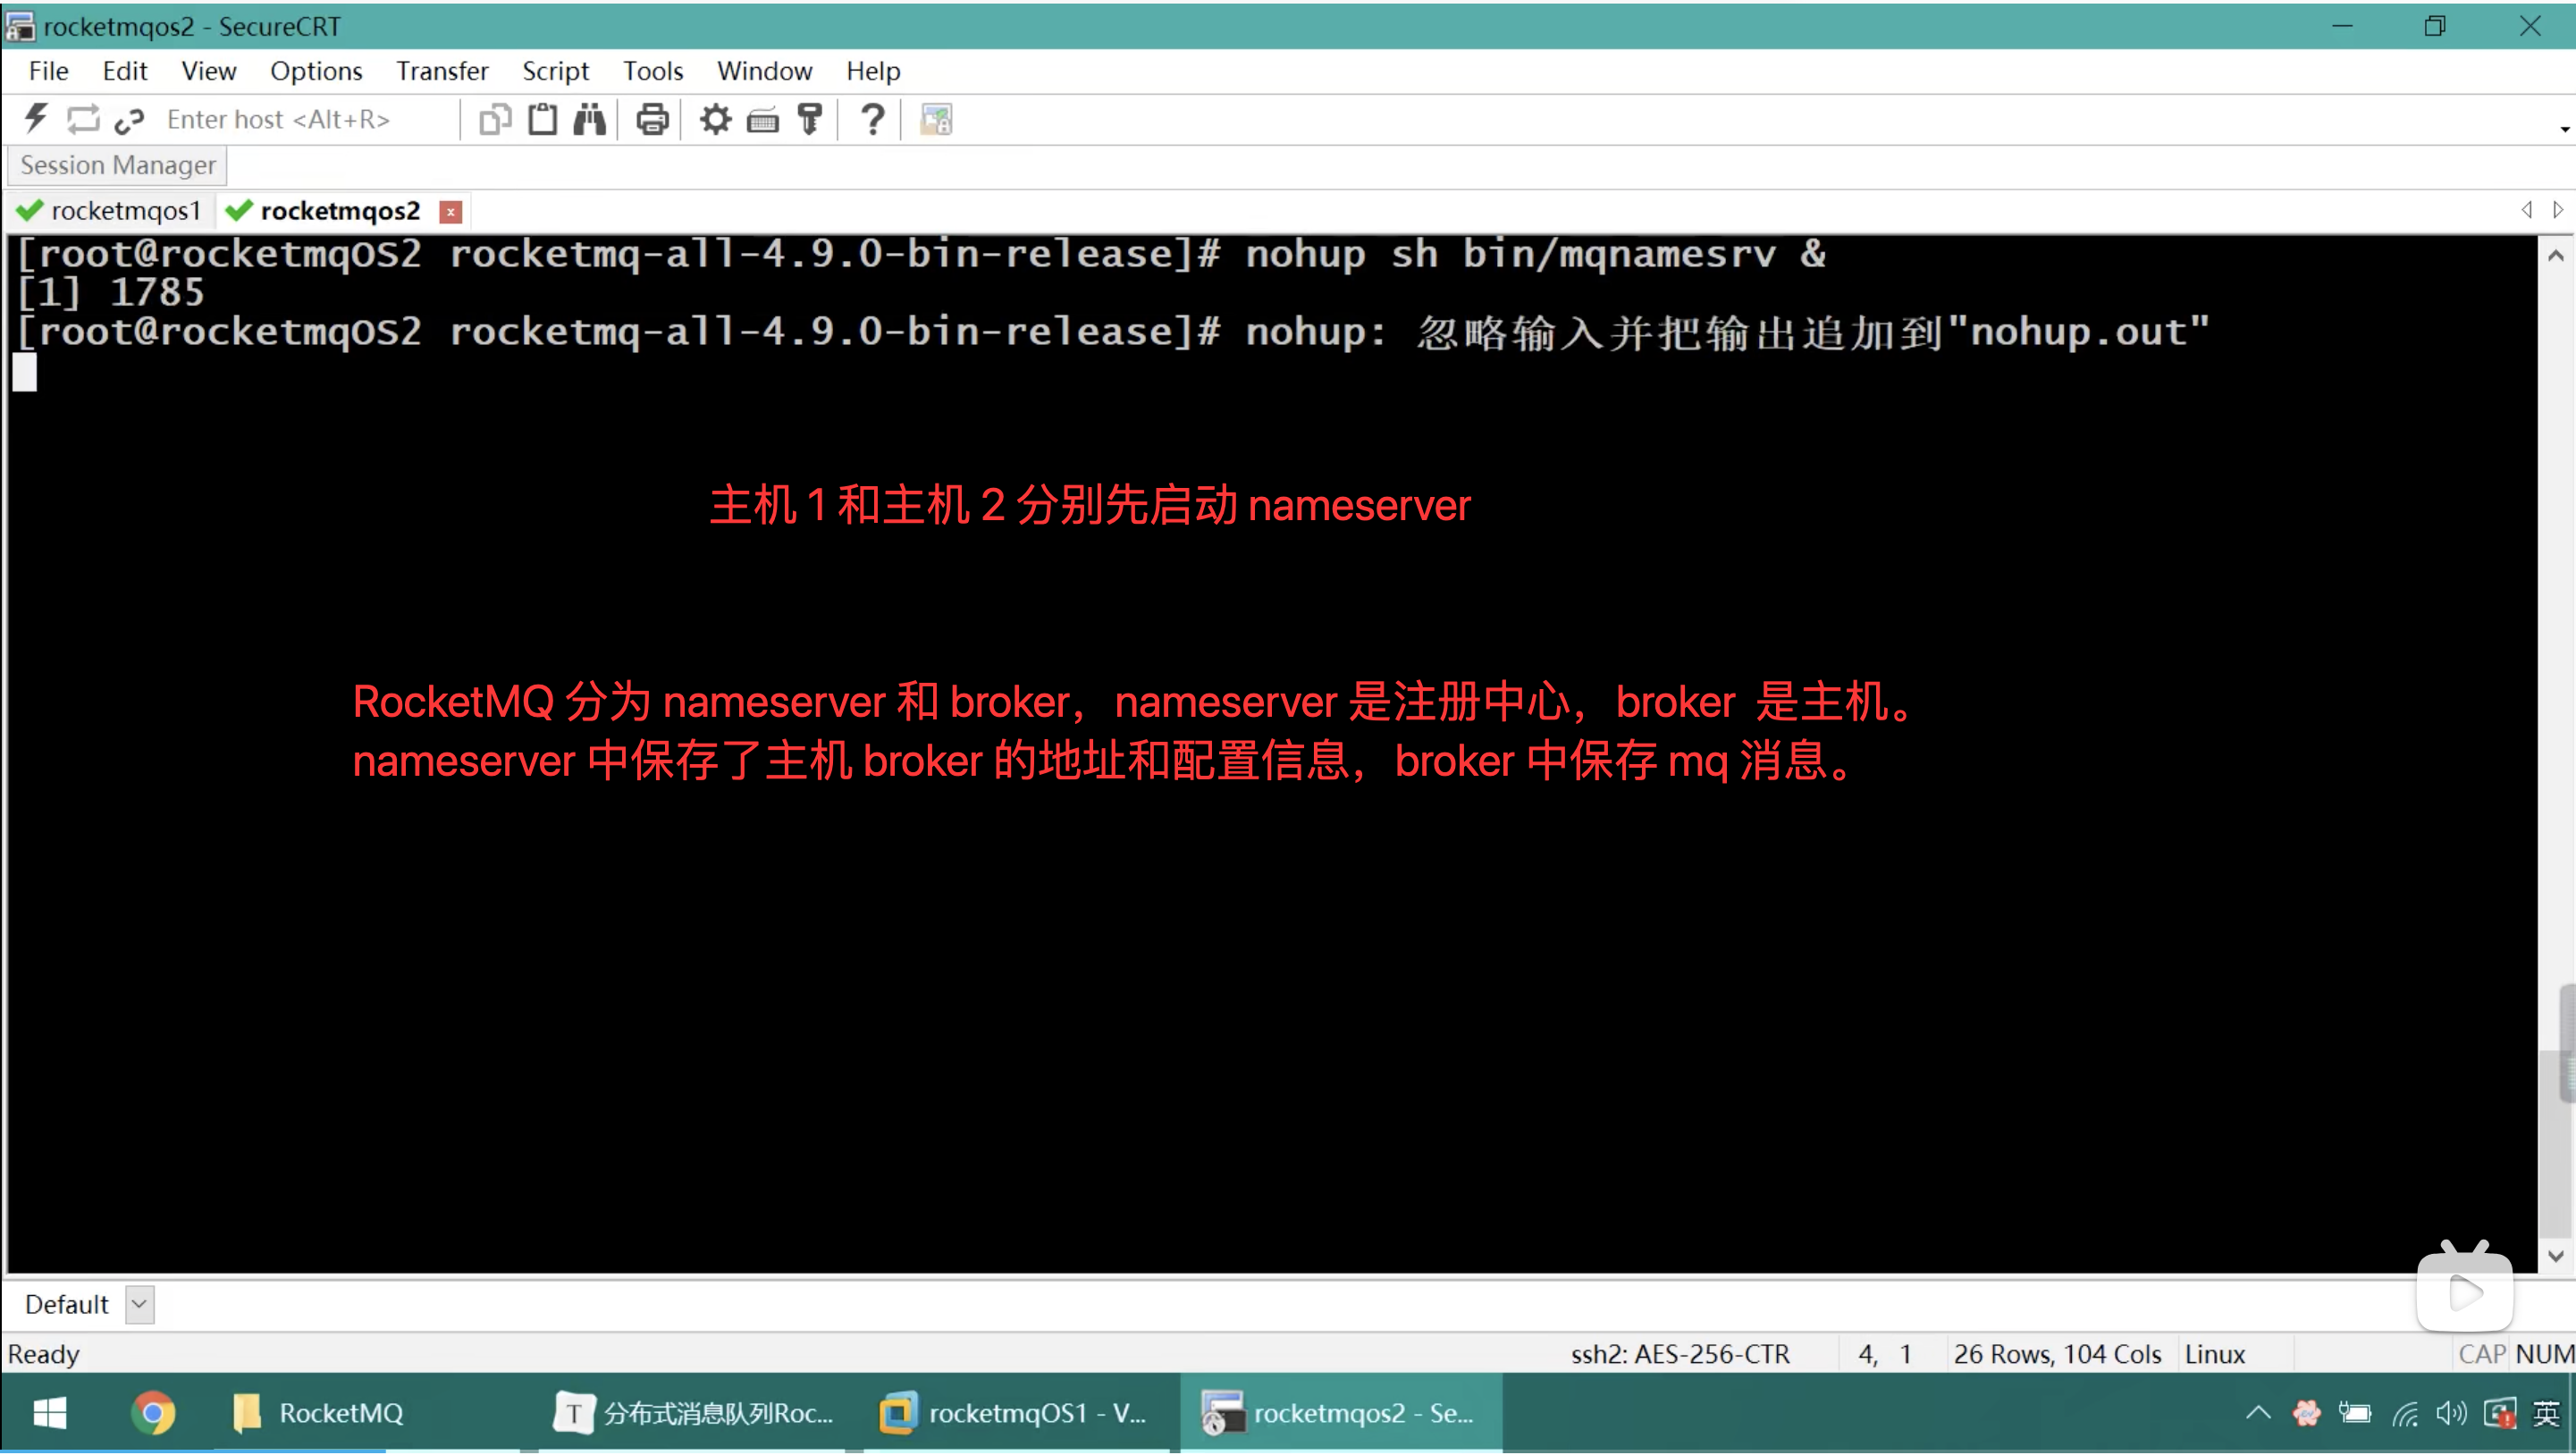Open the Keymap Editor keyboard icon
The image size is (2576, 1455).
(762, 119)
